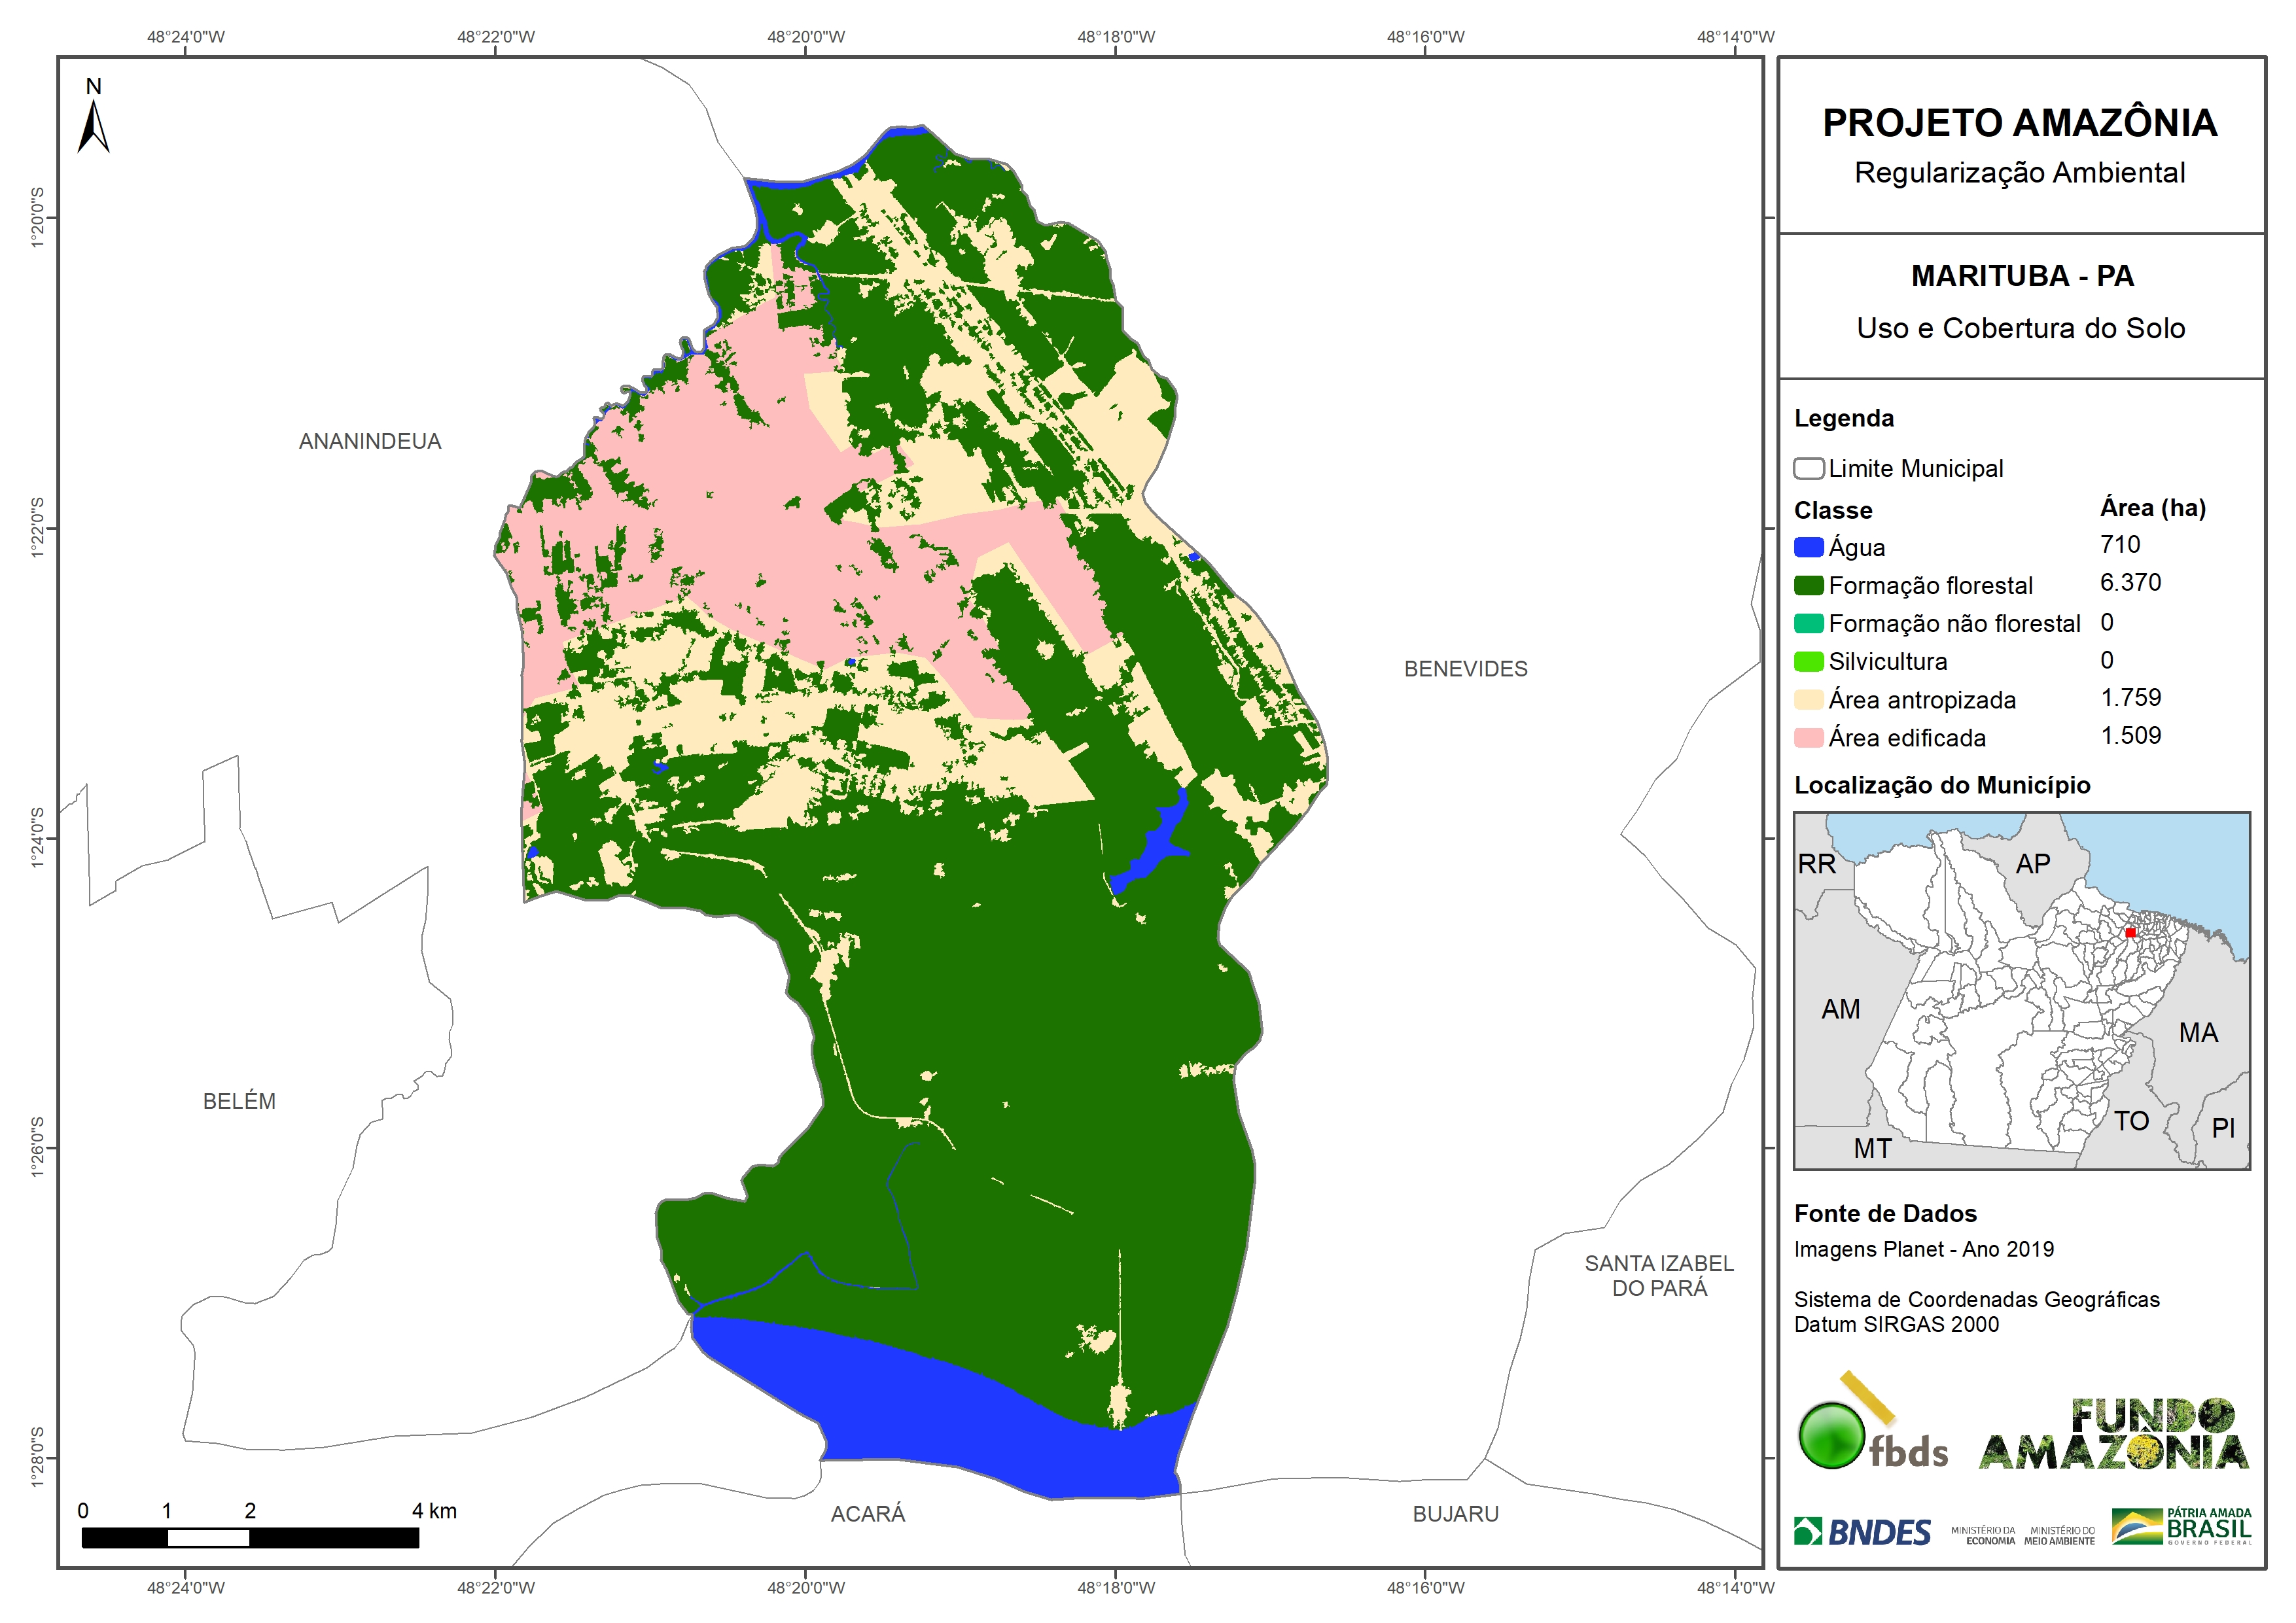Screen dimensions: 2296x1623
Task: Click the Formação florestal dark green swatch
Action: pyautogui.click(x=1808, y=585)
